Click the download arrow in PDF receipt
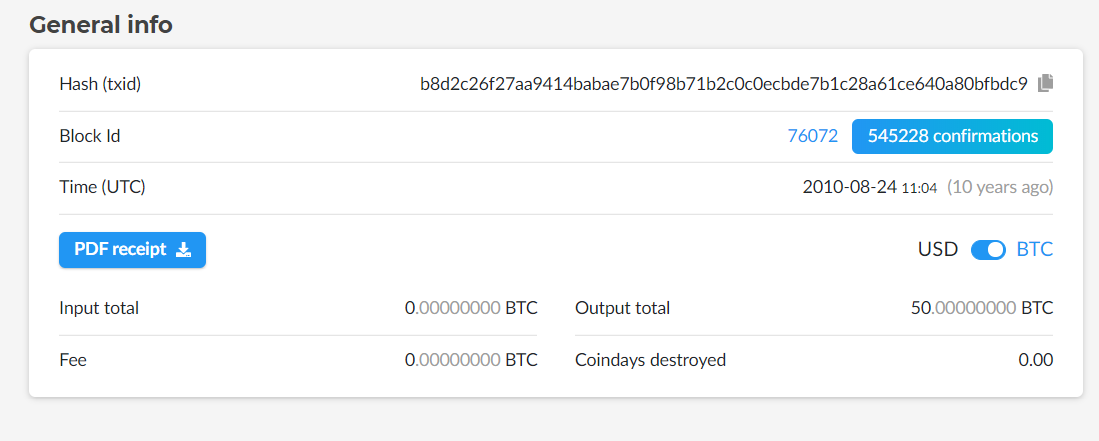The image size is (1099, 441). 183,250
